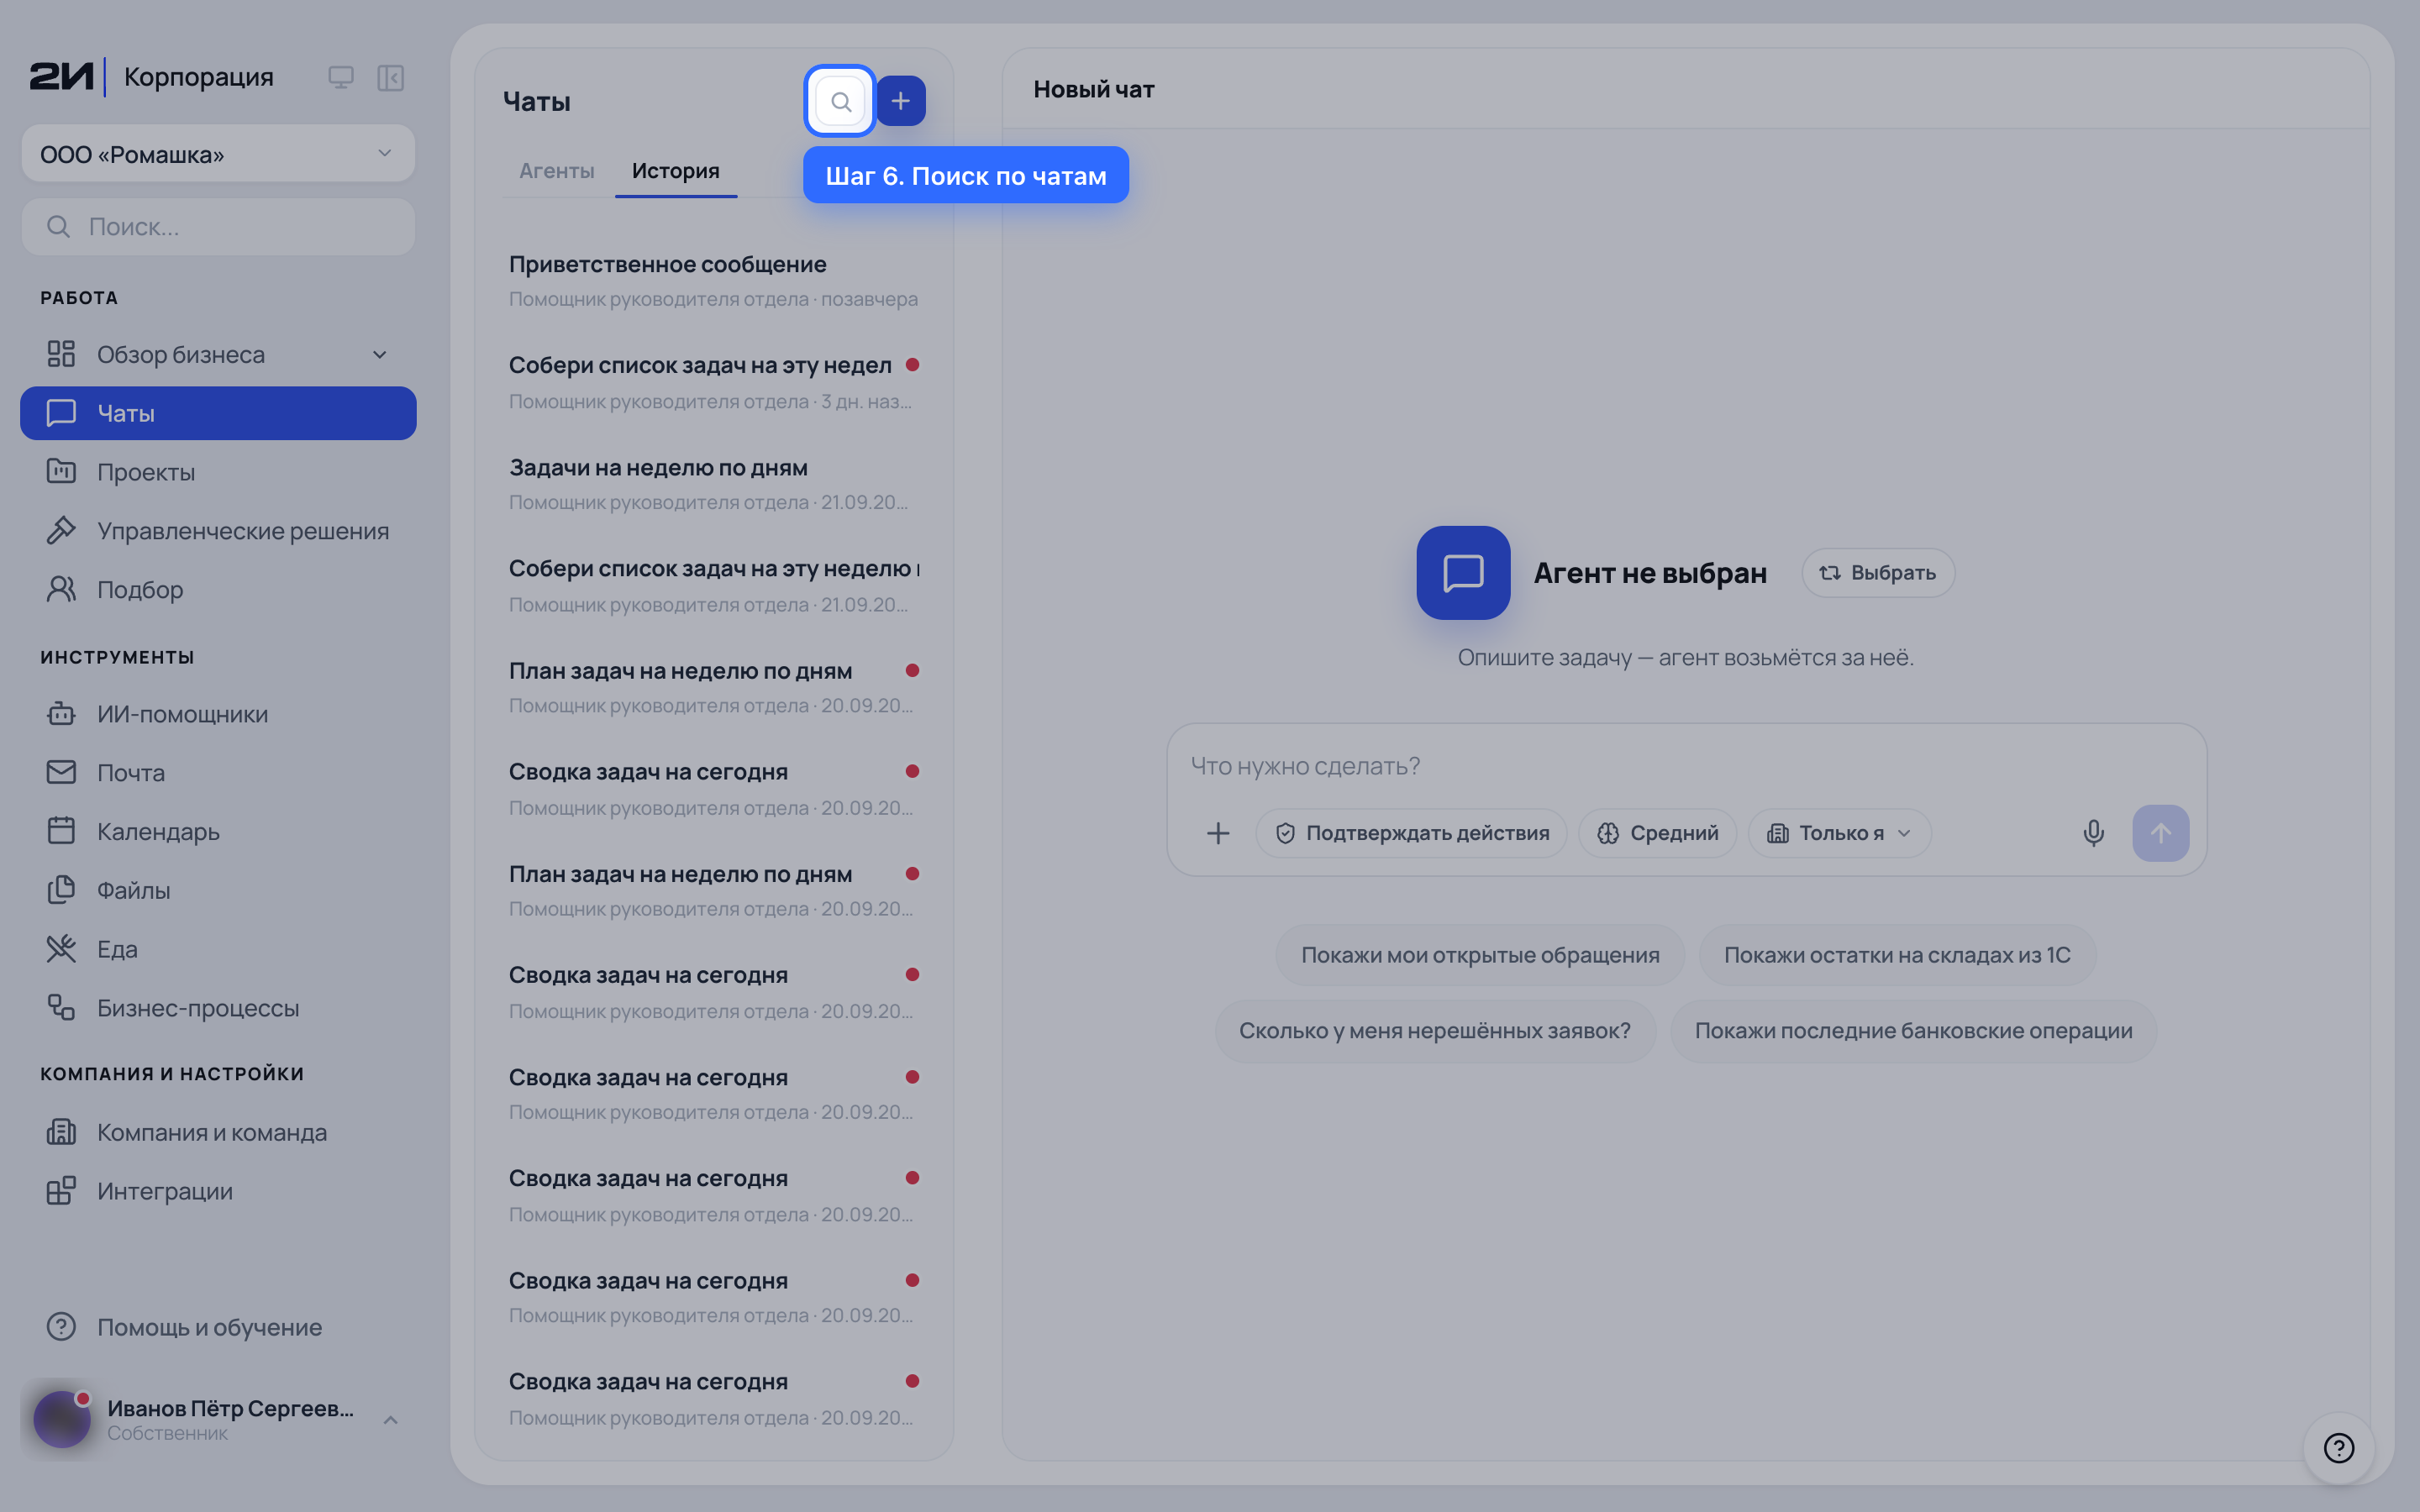2420x1512 pixels.
Task: Open Только я visibility dropdown
Action: point(1839,833)
